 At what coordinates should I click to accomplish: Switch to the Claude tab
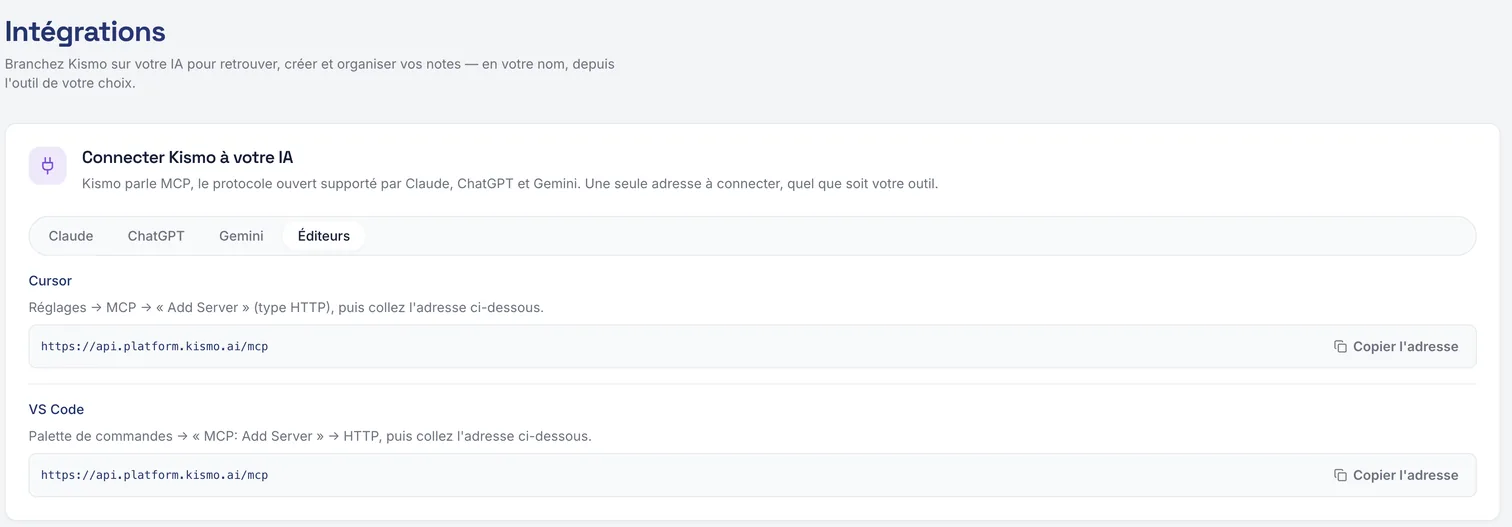point(71,236)
